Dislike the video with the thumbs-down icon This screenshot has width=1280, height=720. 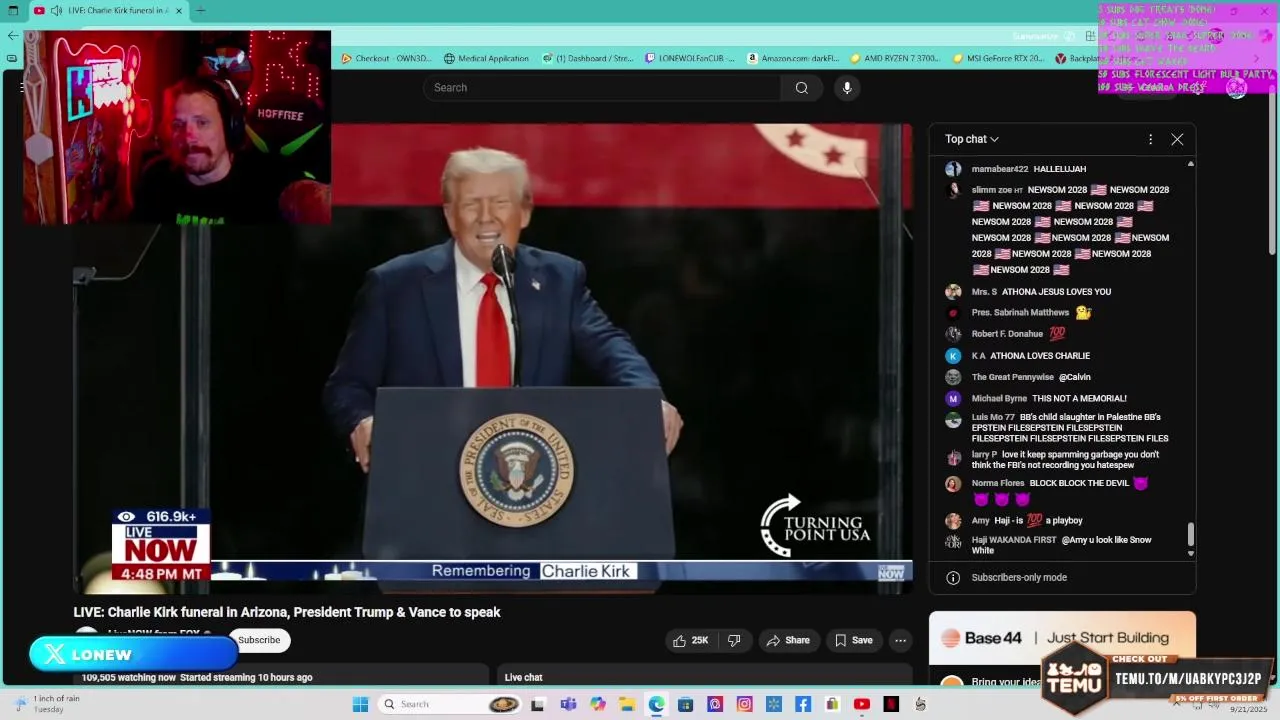point(735,640)
